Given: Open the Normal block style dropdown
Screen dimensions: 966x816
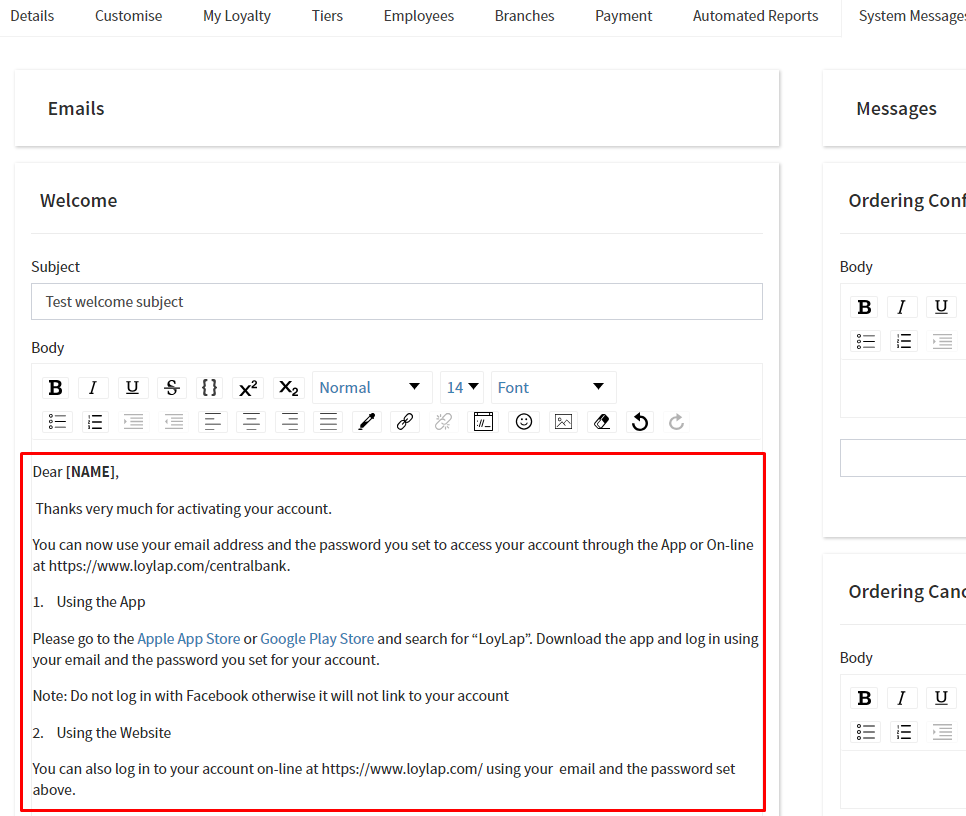Looking at the screenshot, I should [372, 387].
